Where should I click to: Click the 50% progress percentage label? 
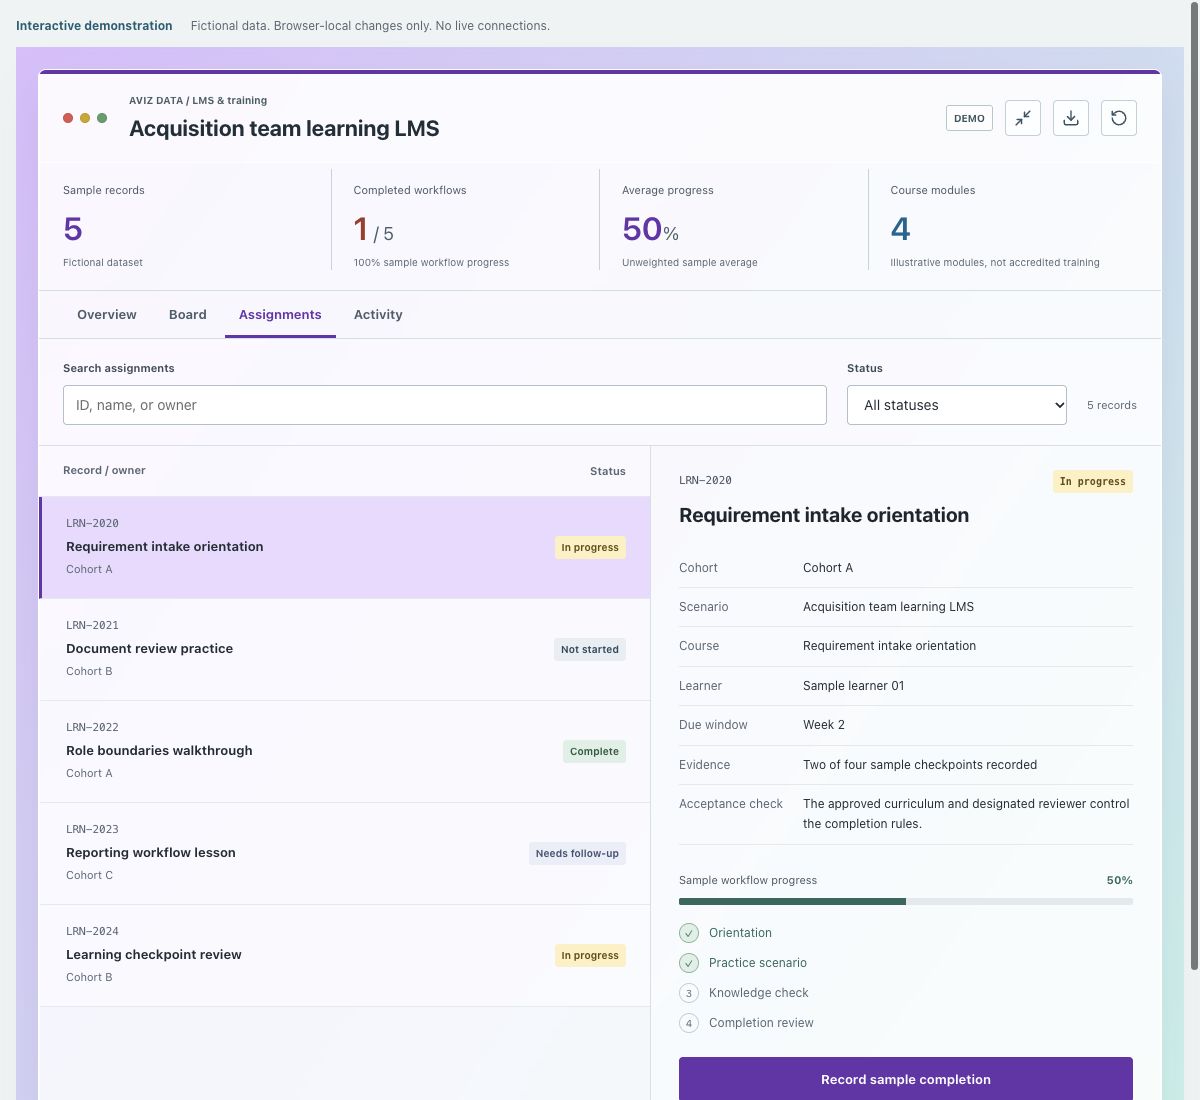coord(1120,880)
